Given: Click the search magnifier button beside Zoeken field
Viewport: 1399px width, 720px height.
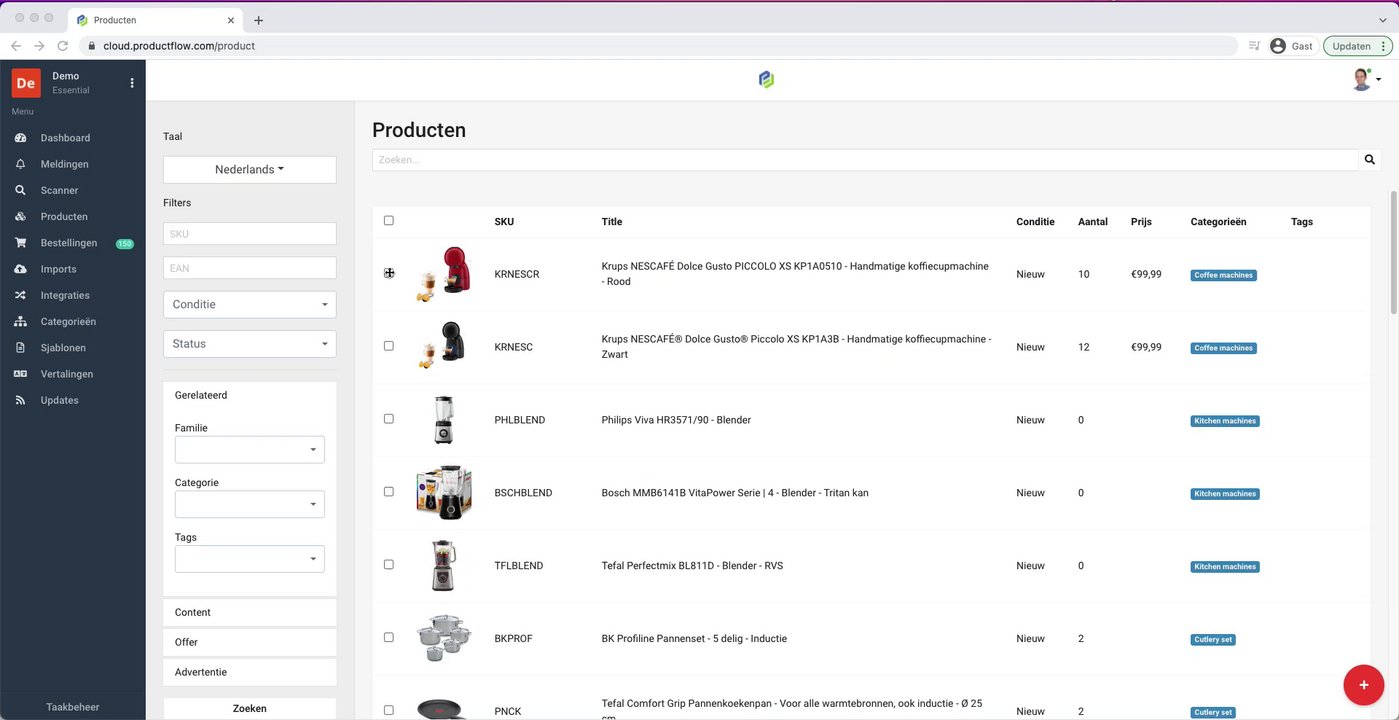Looking at the screenshot, I should [x=1370, y=160].
